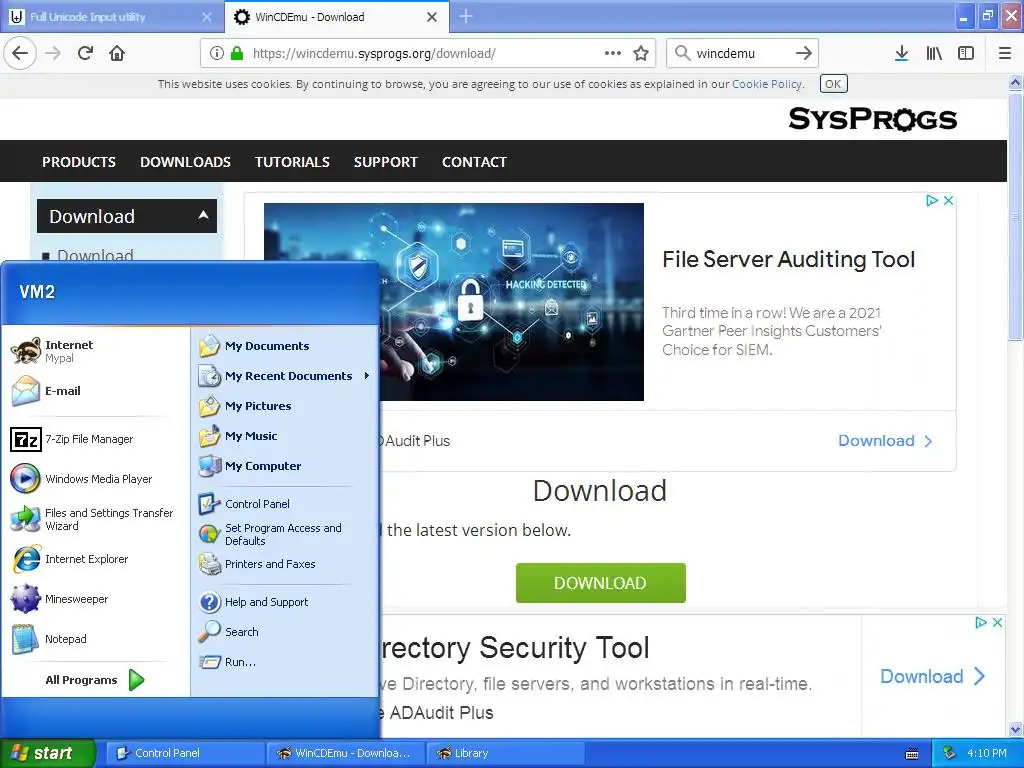
Task: Open Printers and Faxes
Action: [x=285, y=564]
